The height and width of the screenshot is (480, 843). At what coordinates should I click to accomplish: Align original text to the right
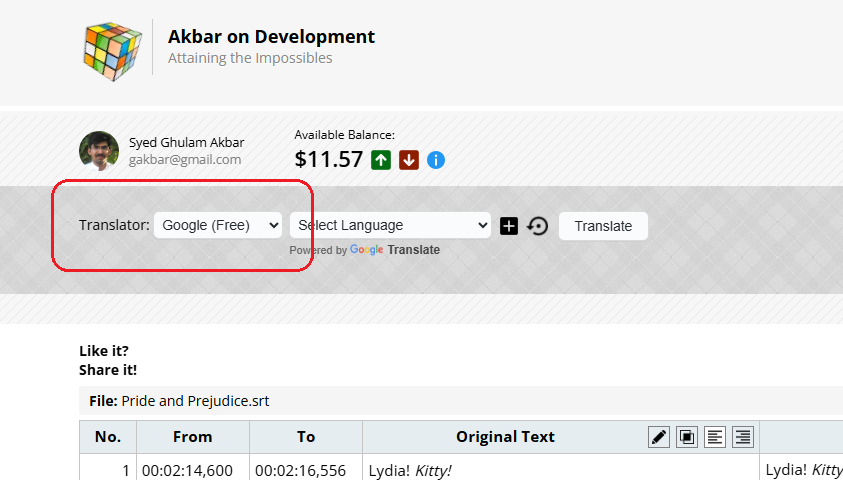coord(742,436)
